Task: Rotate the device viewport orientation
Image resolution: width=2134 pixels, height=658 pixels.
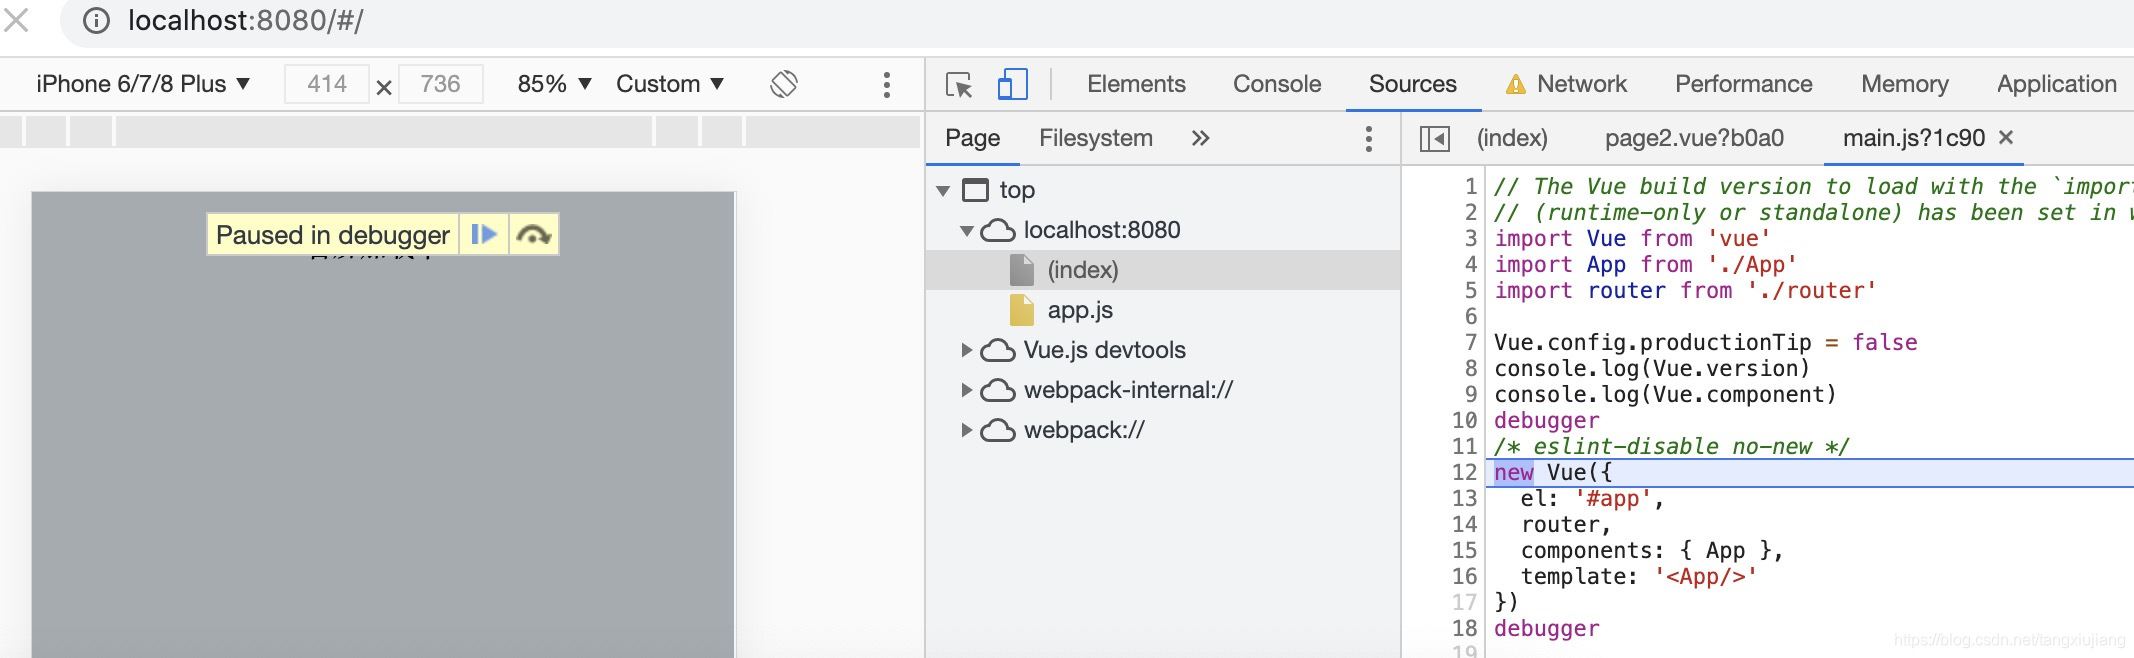Action: [x=784, y=84]
